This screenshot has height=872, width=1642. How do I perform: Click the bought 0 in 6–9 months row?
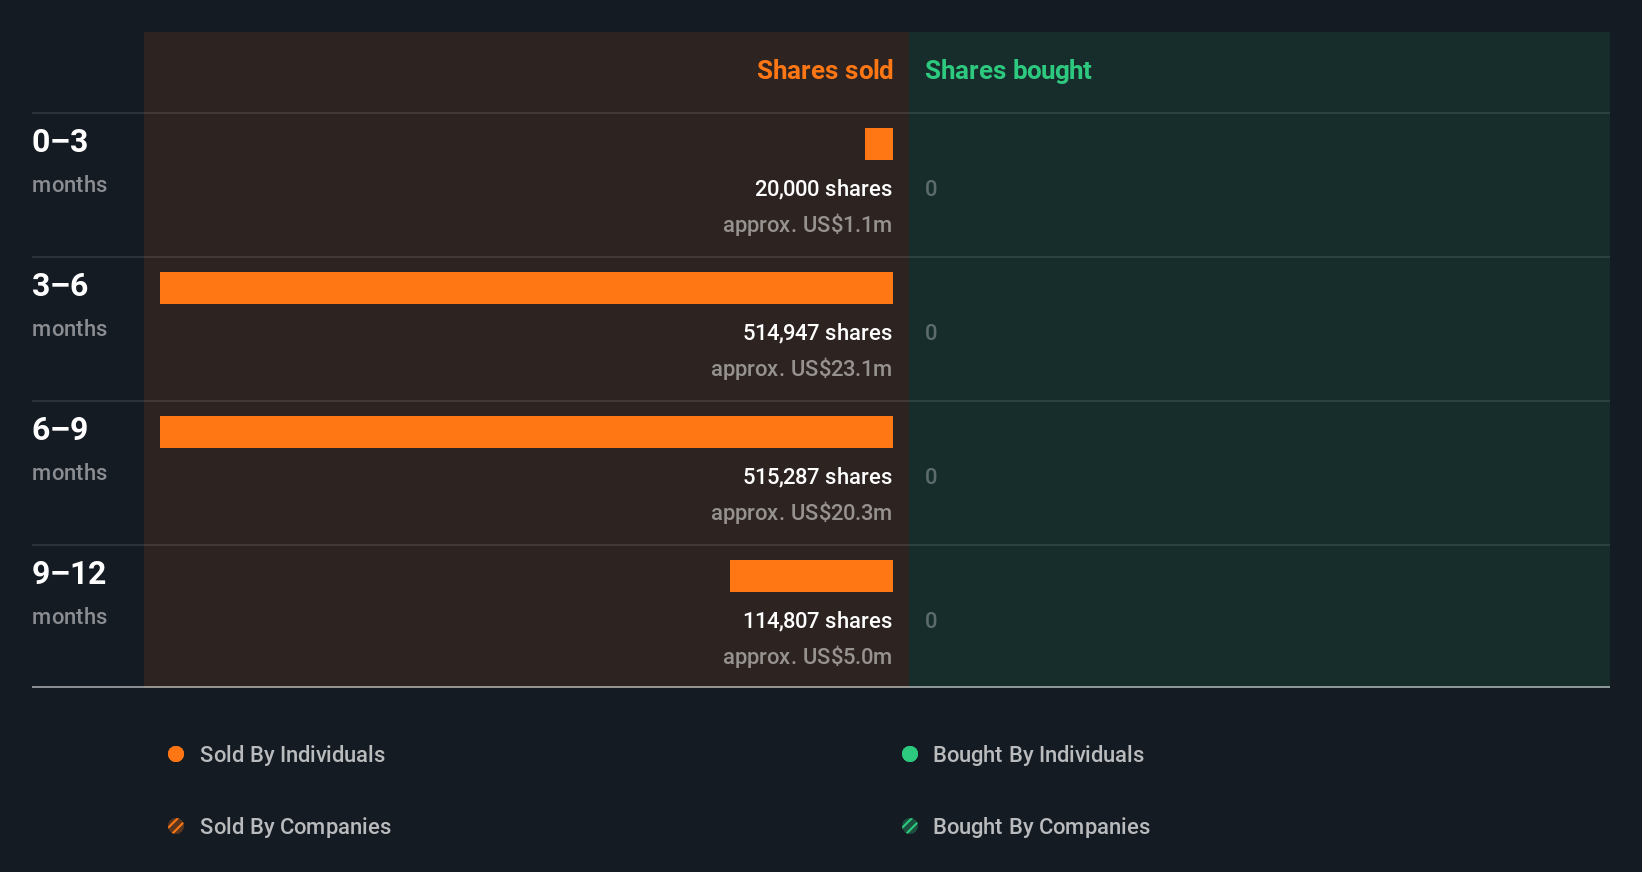click(x=931, y=476)
